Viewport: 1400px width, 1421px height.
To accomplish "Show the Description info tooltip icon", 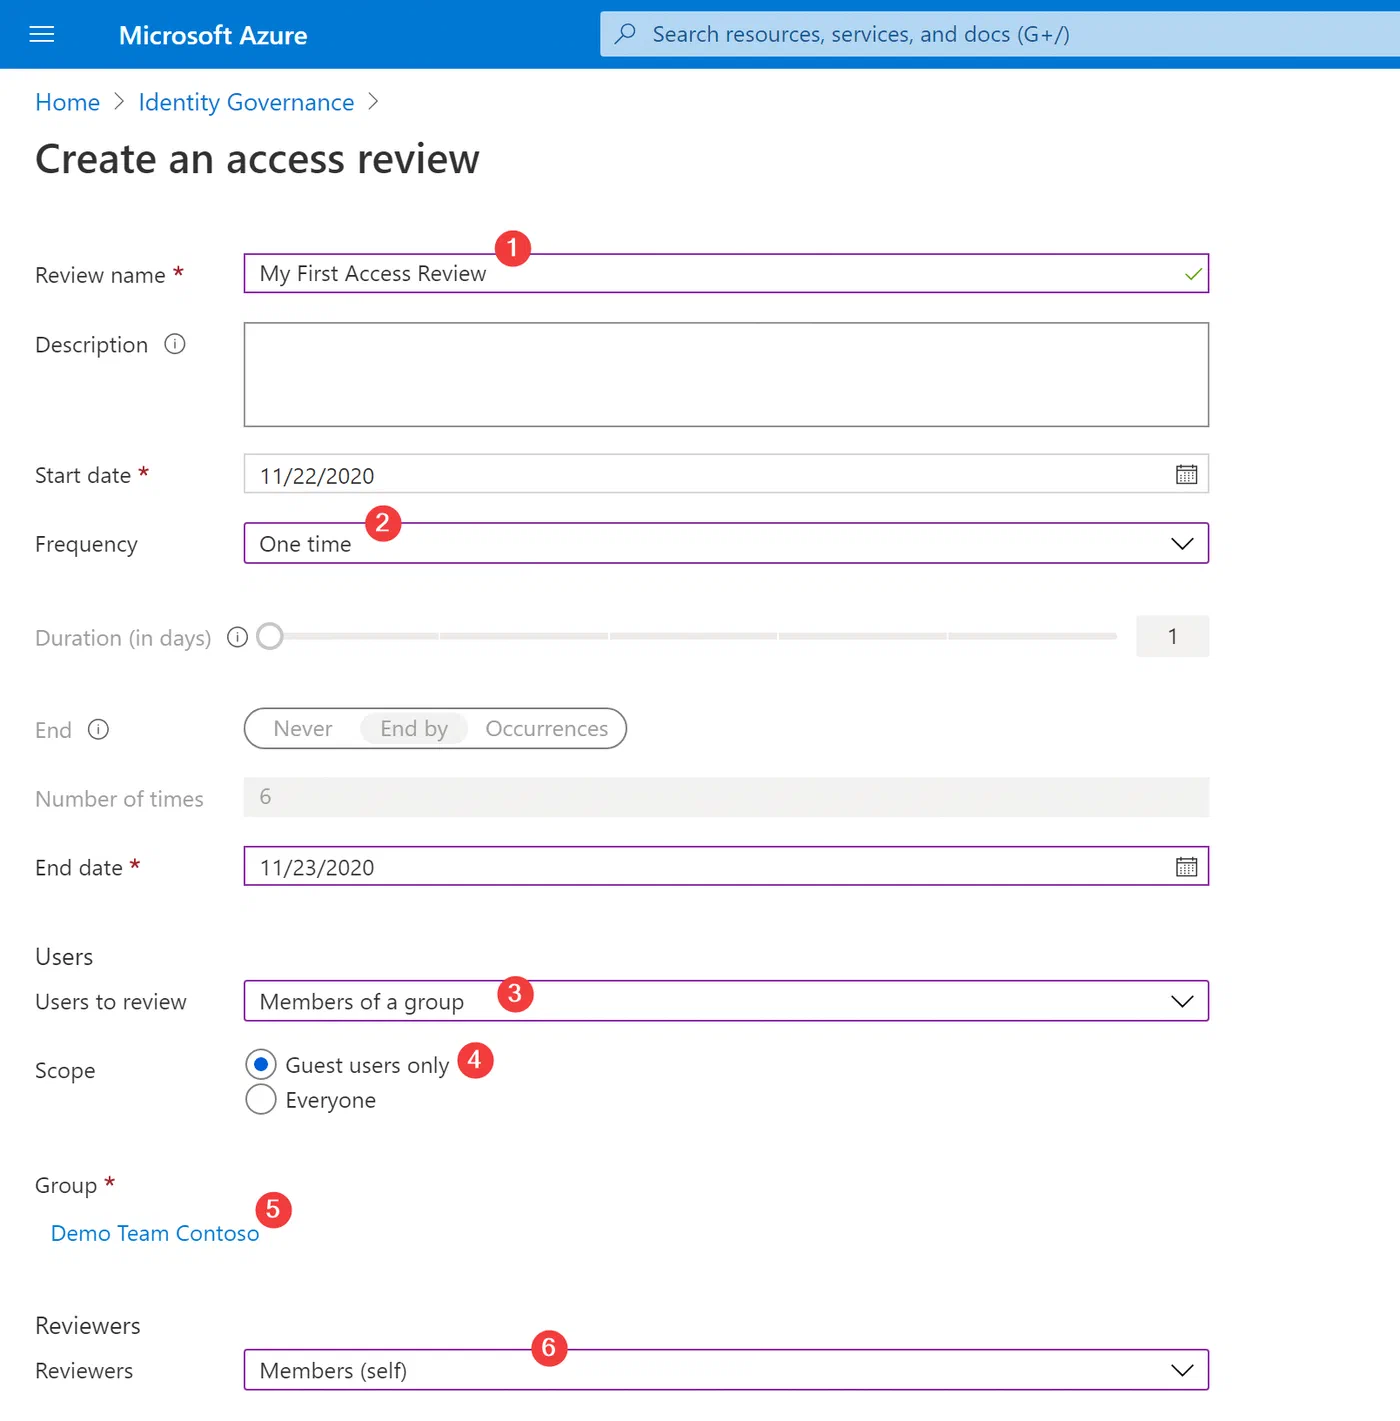I will [x=175, y=344].
